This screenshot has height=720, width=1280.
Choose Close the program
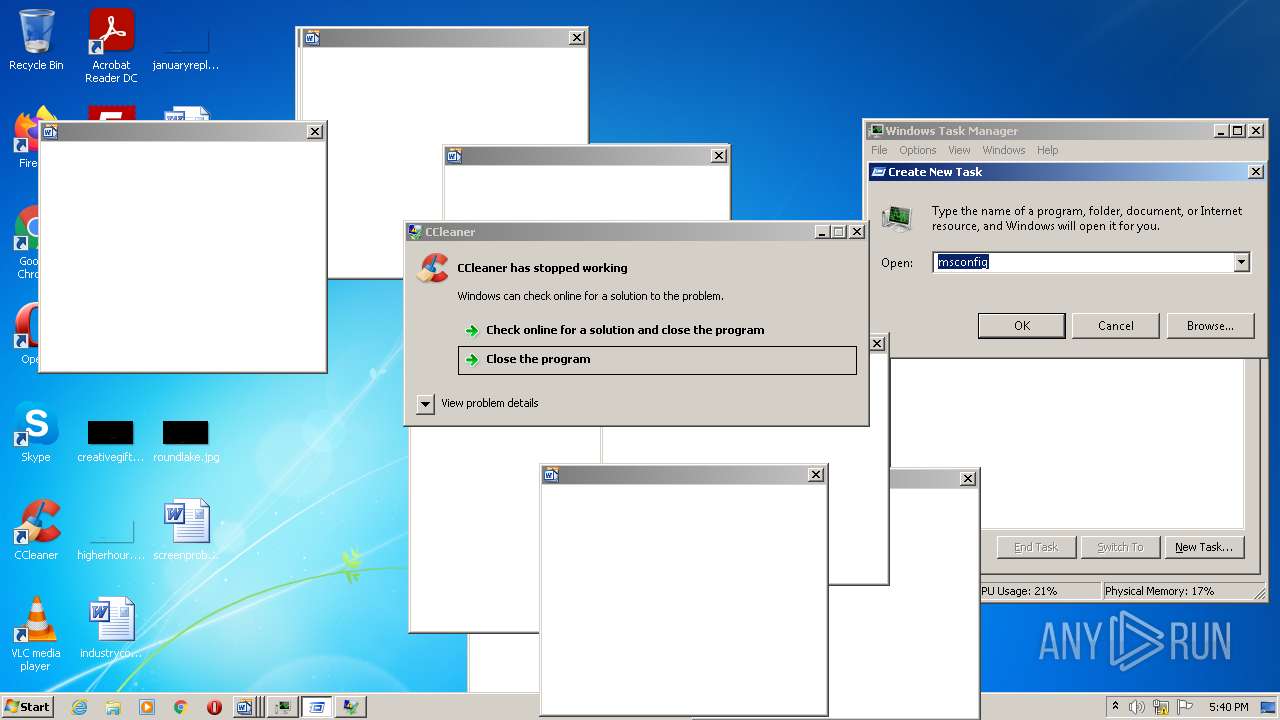point(657,360)
